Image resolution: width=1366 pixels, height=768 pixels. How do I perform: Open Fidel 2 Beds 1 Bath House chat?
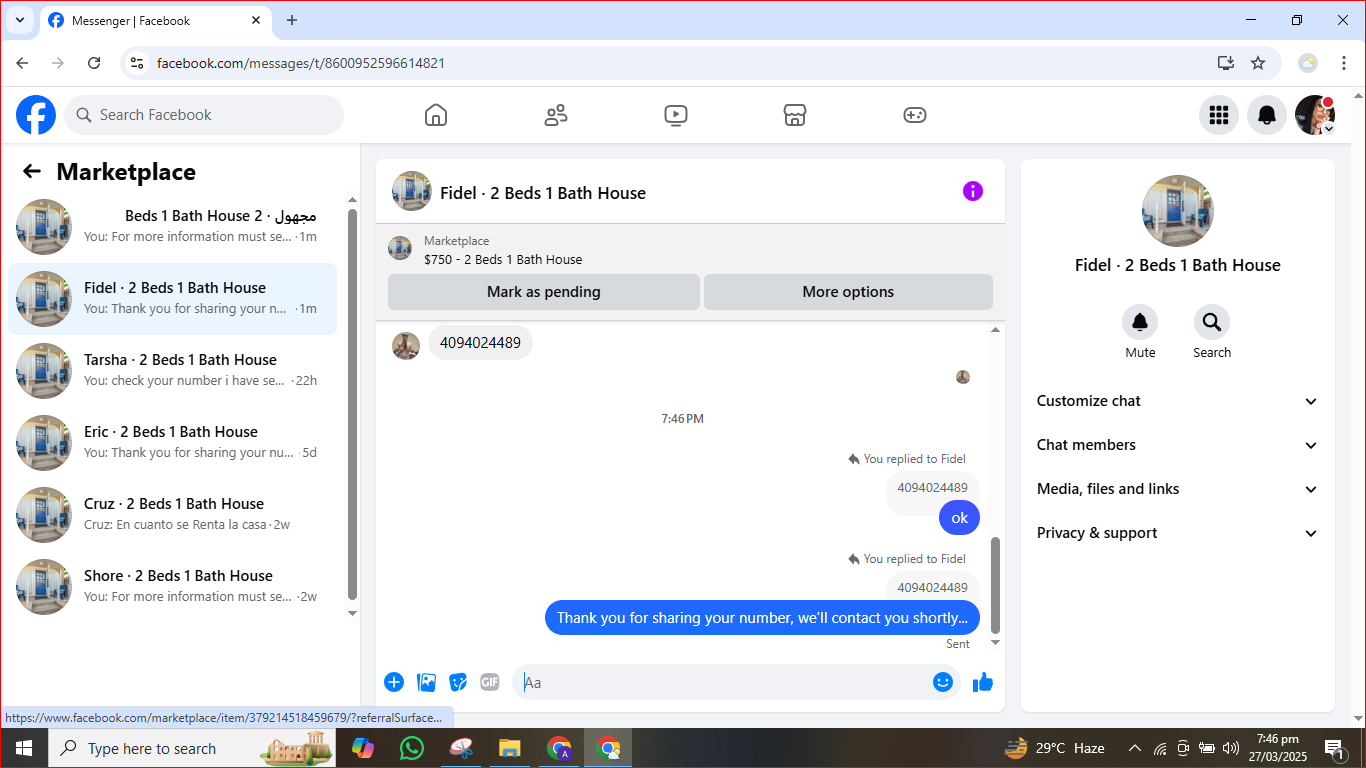tap(172, 299)
